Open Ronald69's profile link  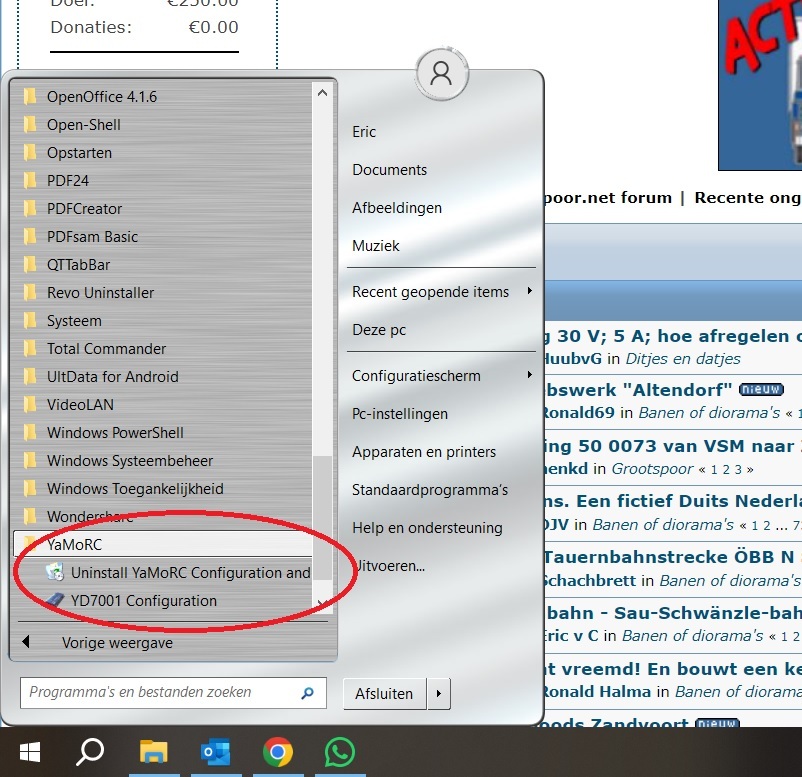[579, 413]
